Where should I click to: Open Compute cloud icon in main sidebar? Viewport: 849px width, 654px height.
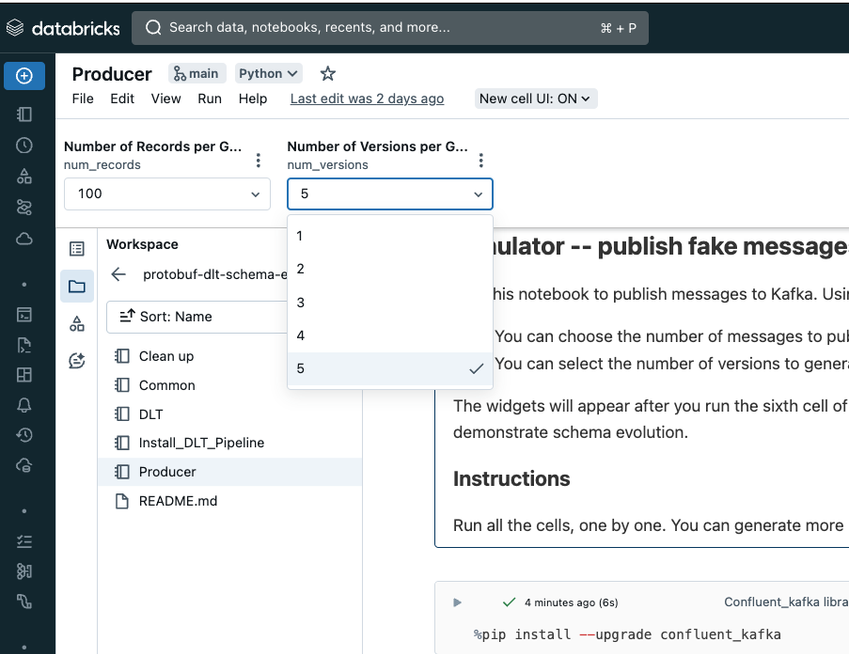pos(24,239)
